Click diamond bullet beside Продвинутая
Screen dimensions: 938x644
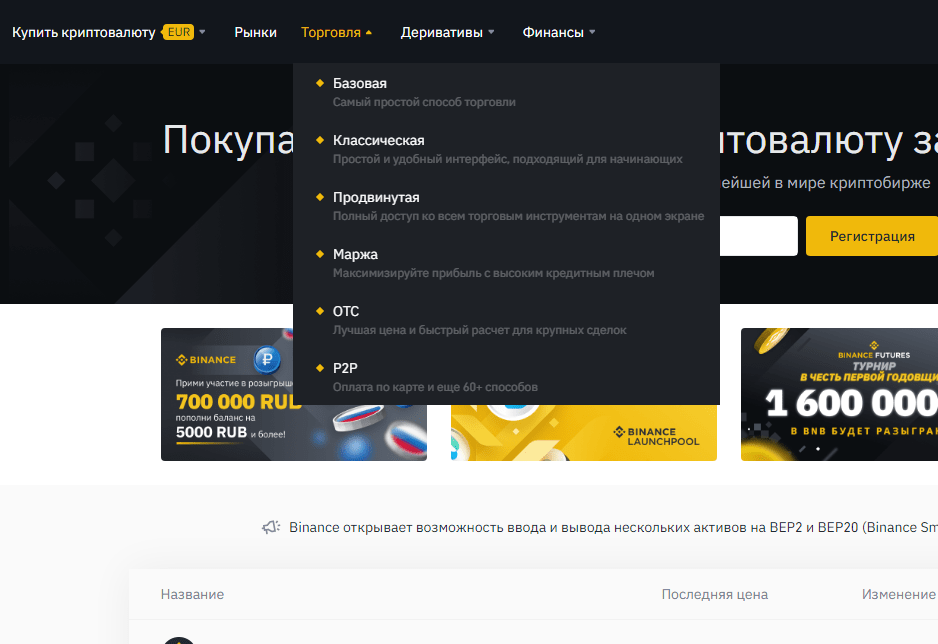pyautogui.click(x=320, y=197)
